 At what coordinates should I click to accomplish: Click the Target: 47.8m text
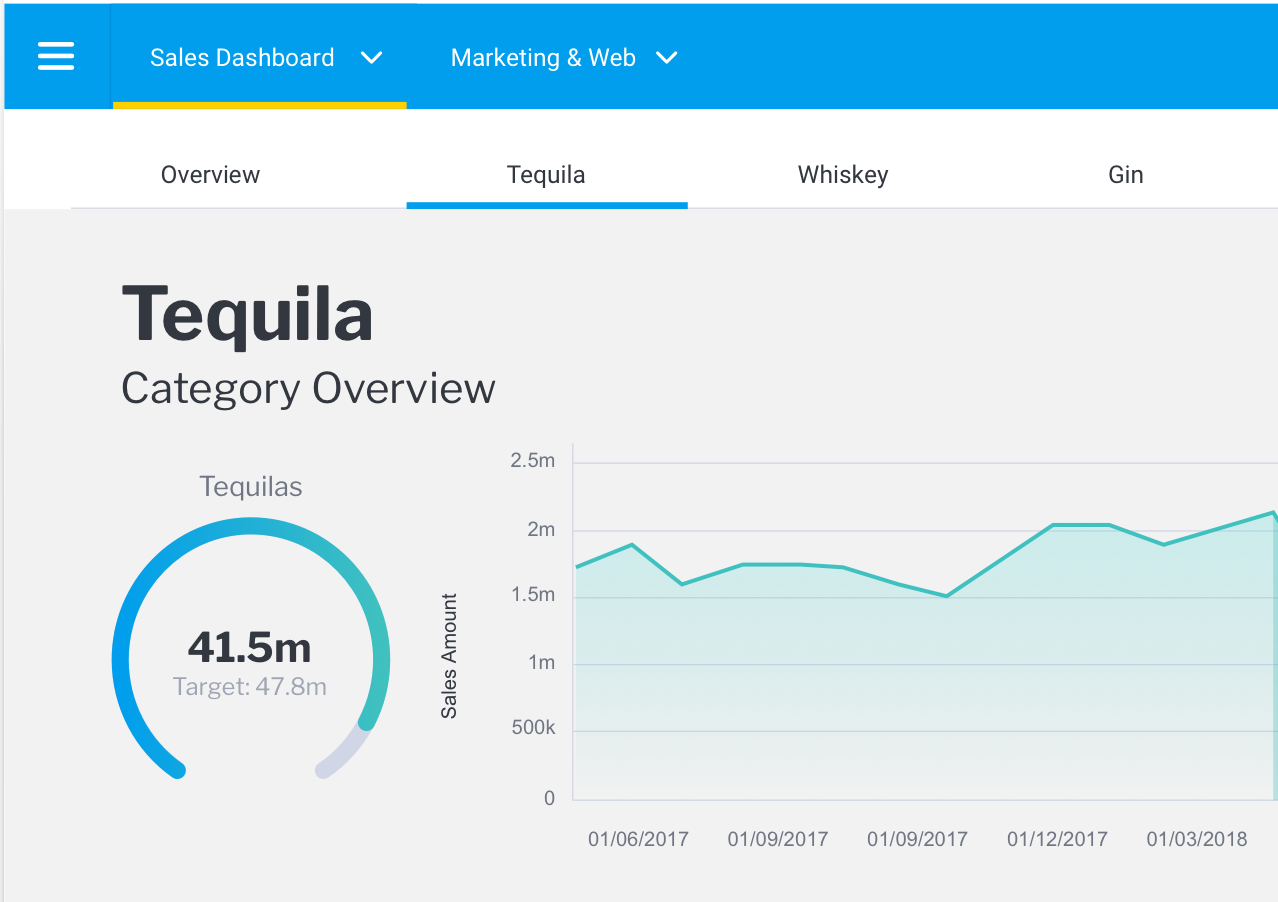[249, 687]
